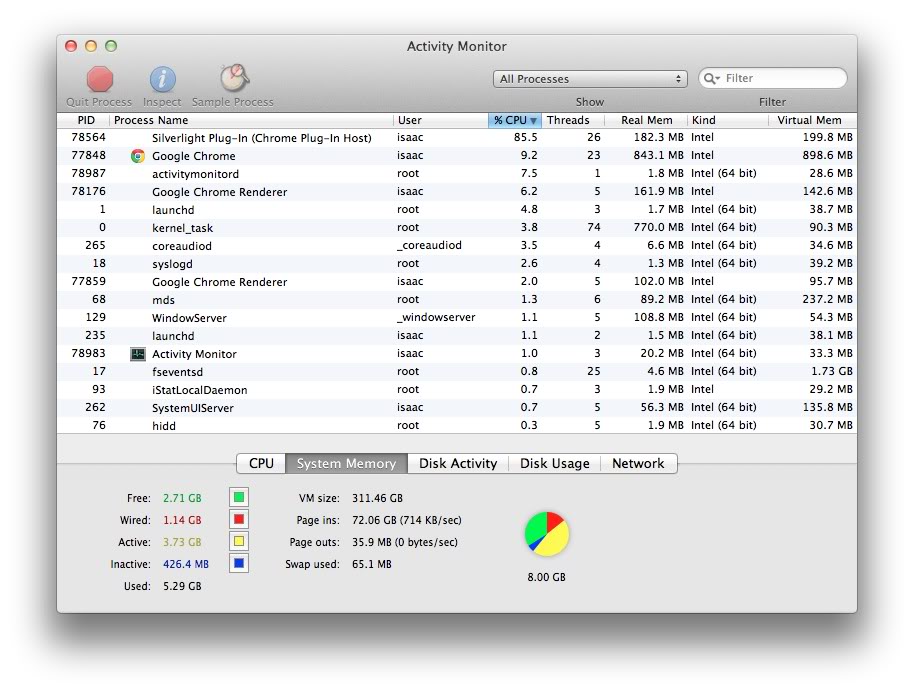Click the green Free memory color swatch
The image size is (914, 692).
pos(239,497)
